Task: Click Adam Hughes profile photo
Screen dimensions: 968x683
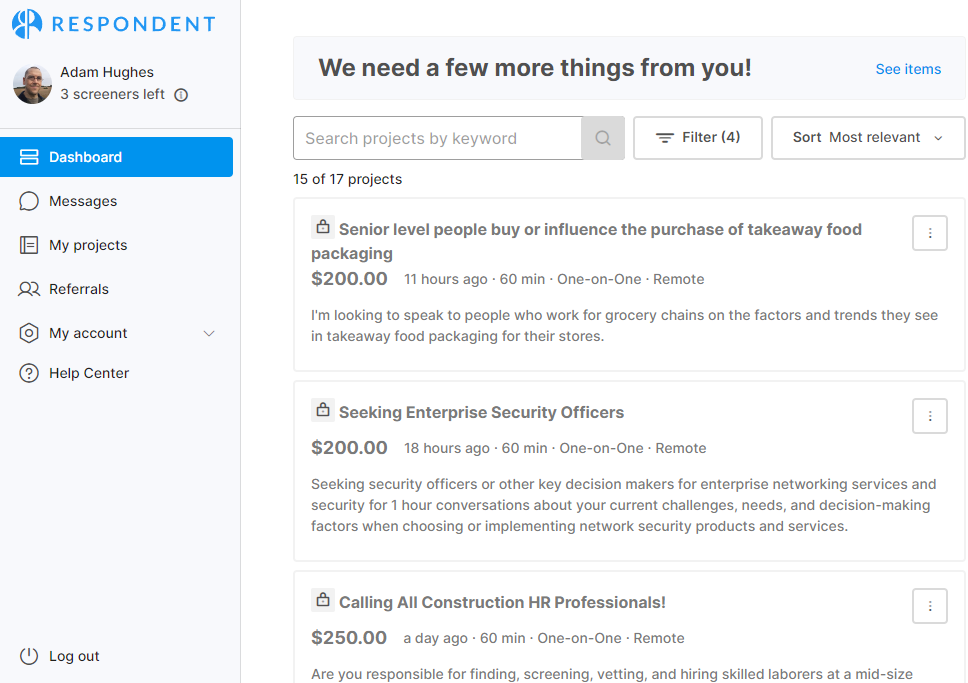Action: (x=32, y=84)
